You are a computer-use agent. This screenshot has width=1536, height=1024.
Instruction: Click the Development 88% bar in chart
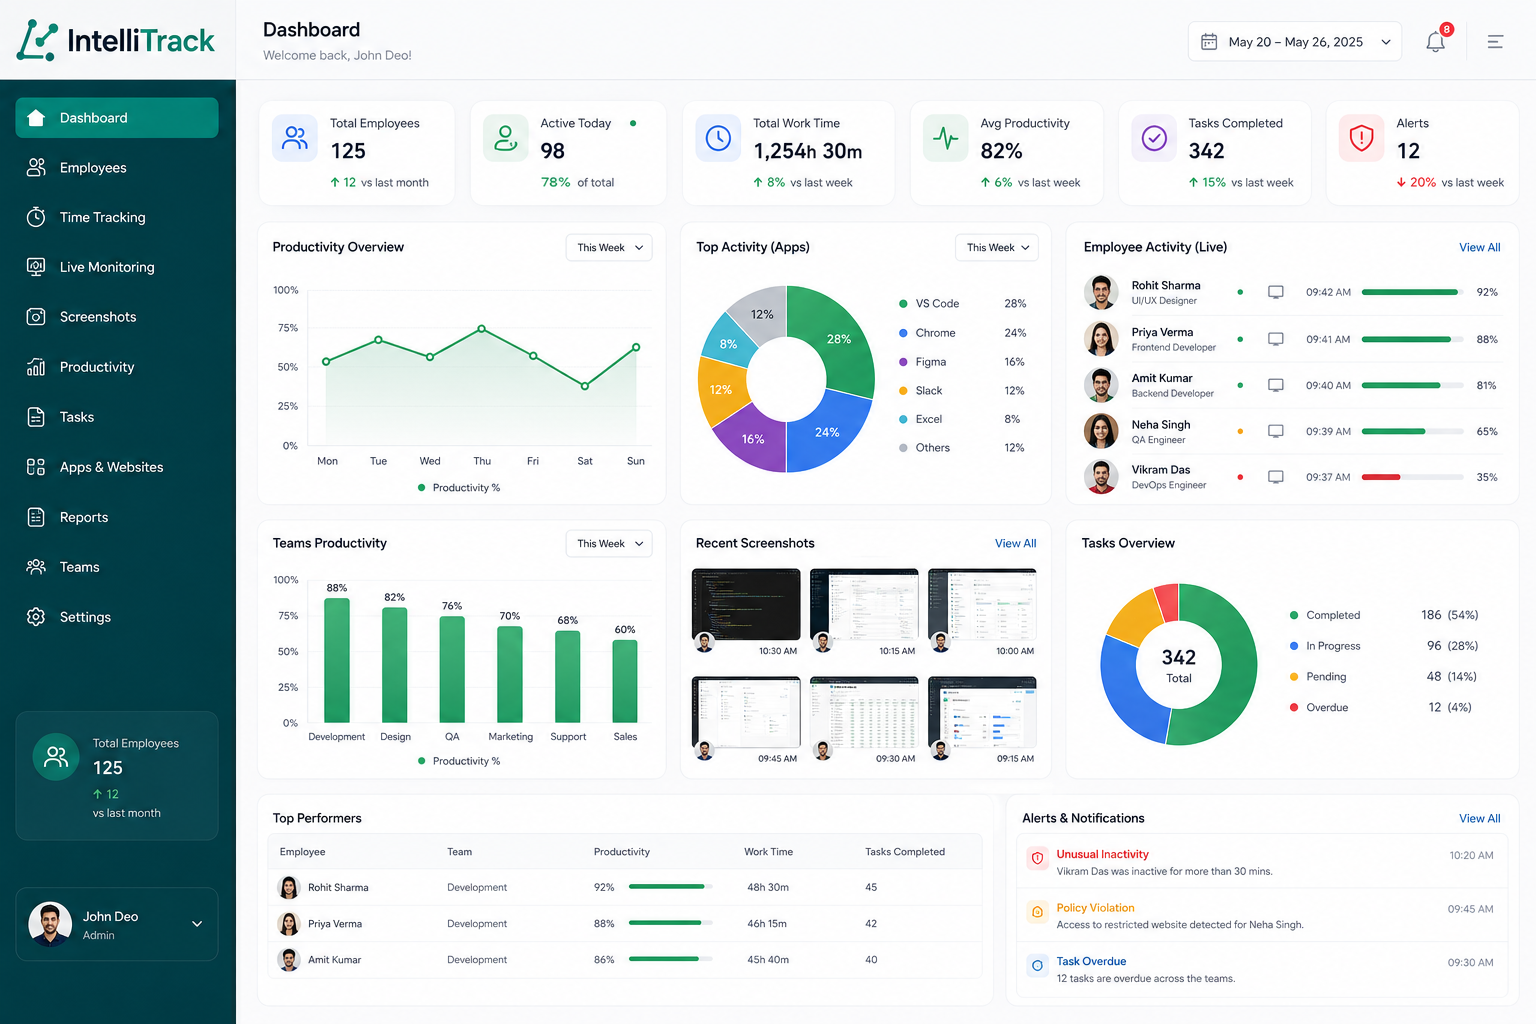pos(337,660)
